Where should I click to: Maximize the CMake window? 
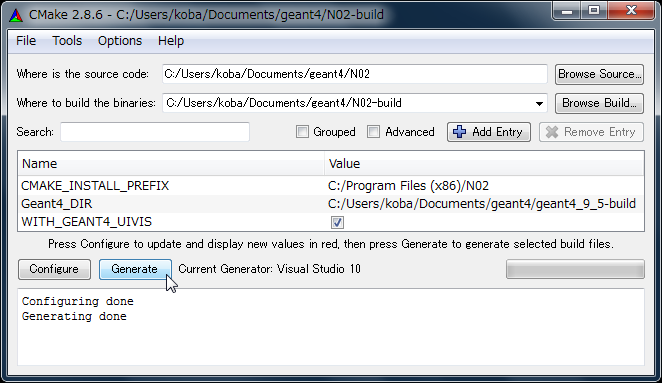click(594, 11)
